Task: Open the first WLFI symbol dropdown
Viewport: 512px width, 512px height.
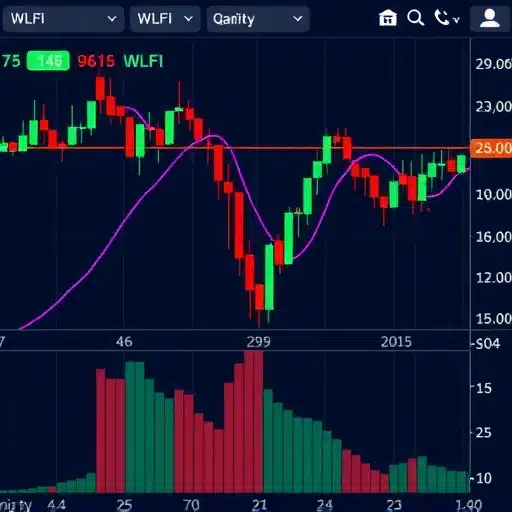Action: [x=63, y=19]
